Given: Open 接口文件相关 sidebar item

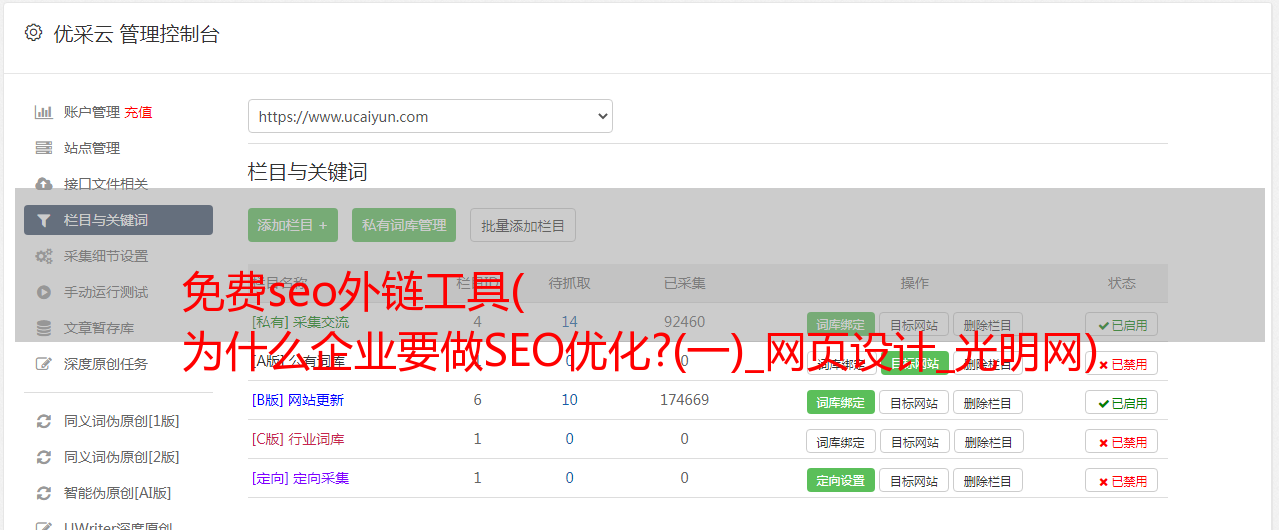Looking at the screenshot, I should click(106, 184).
